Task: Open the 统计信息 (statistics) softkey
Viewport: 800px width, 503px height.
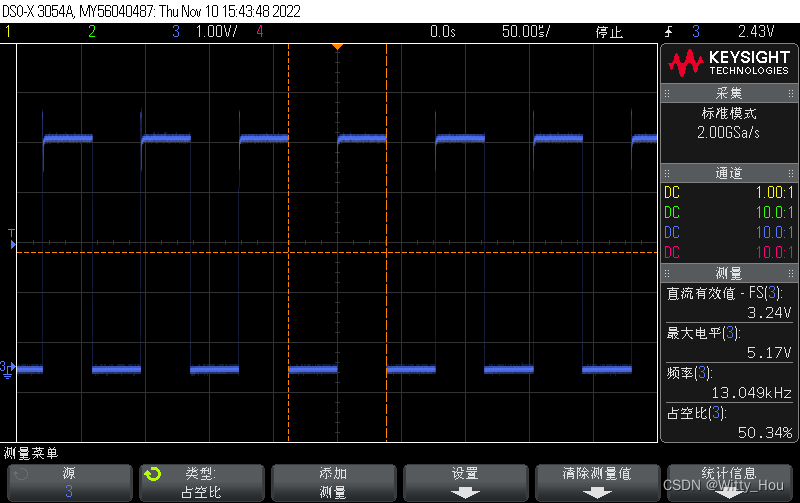Action: click(x=730, y=483)
